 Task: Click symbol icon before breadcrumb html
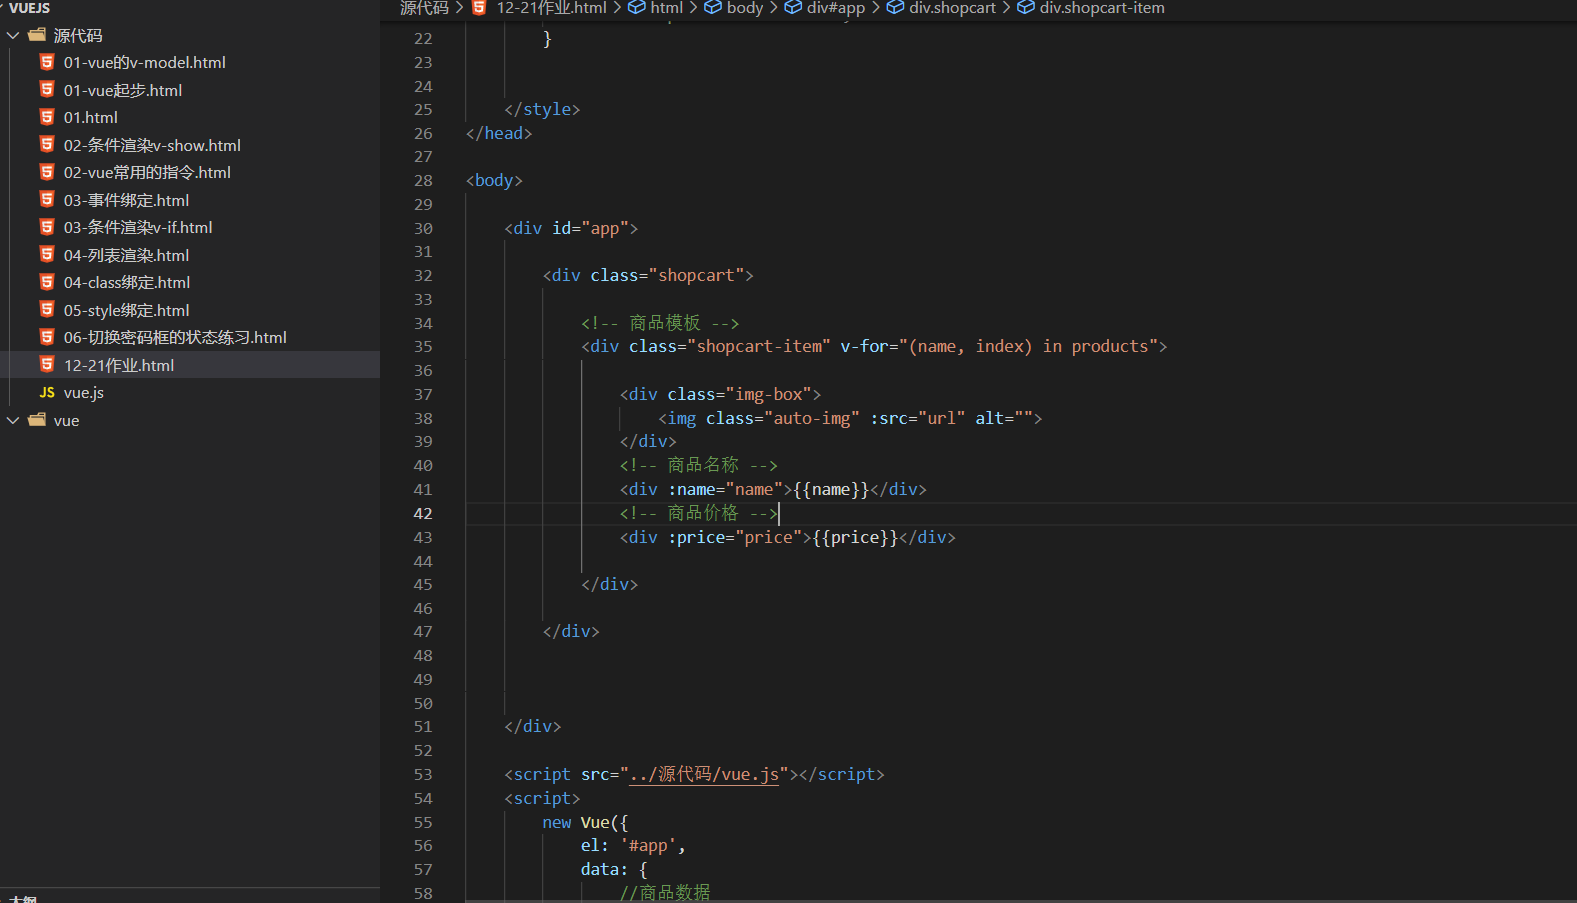[x=636, y=7]
